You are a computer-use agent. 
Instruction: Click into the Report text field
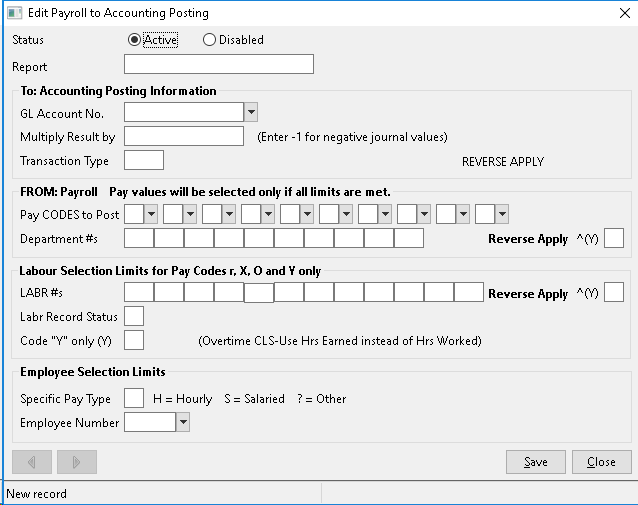pos(219,64)
